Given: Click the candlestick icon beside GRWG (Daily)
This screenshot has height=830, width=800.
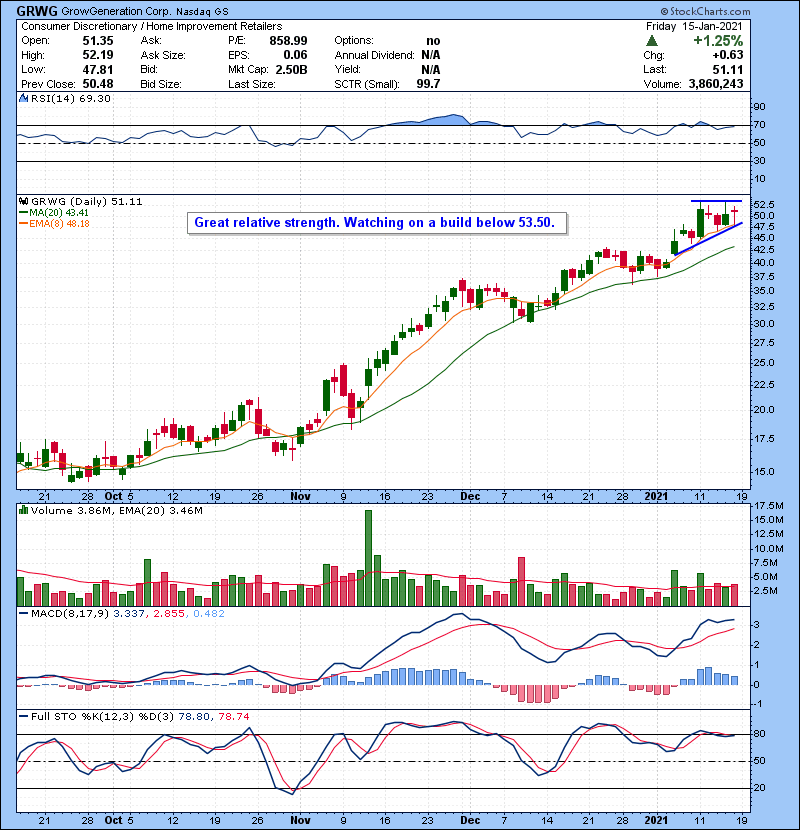Looking at the screenshot, I should click(23, 201).
